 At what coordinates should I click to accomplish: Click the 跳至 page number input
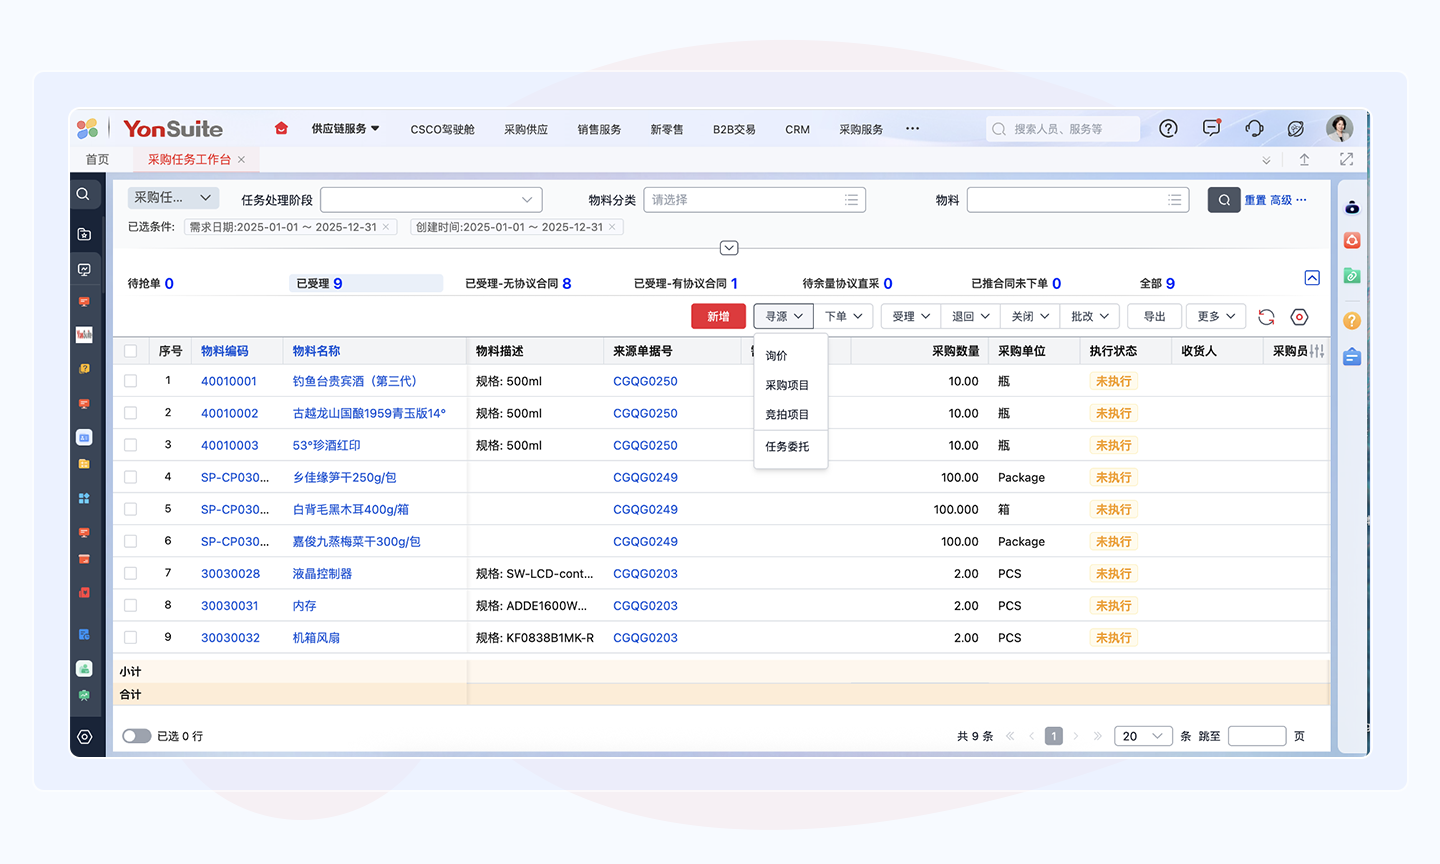(1256, 736)
